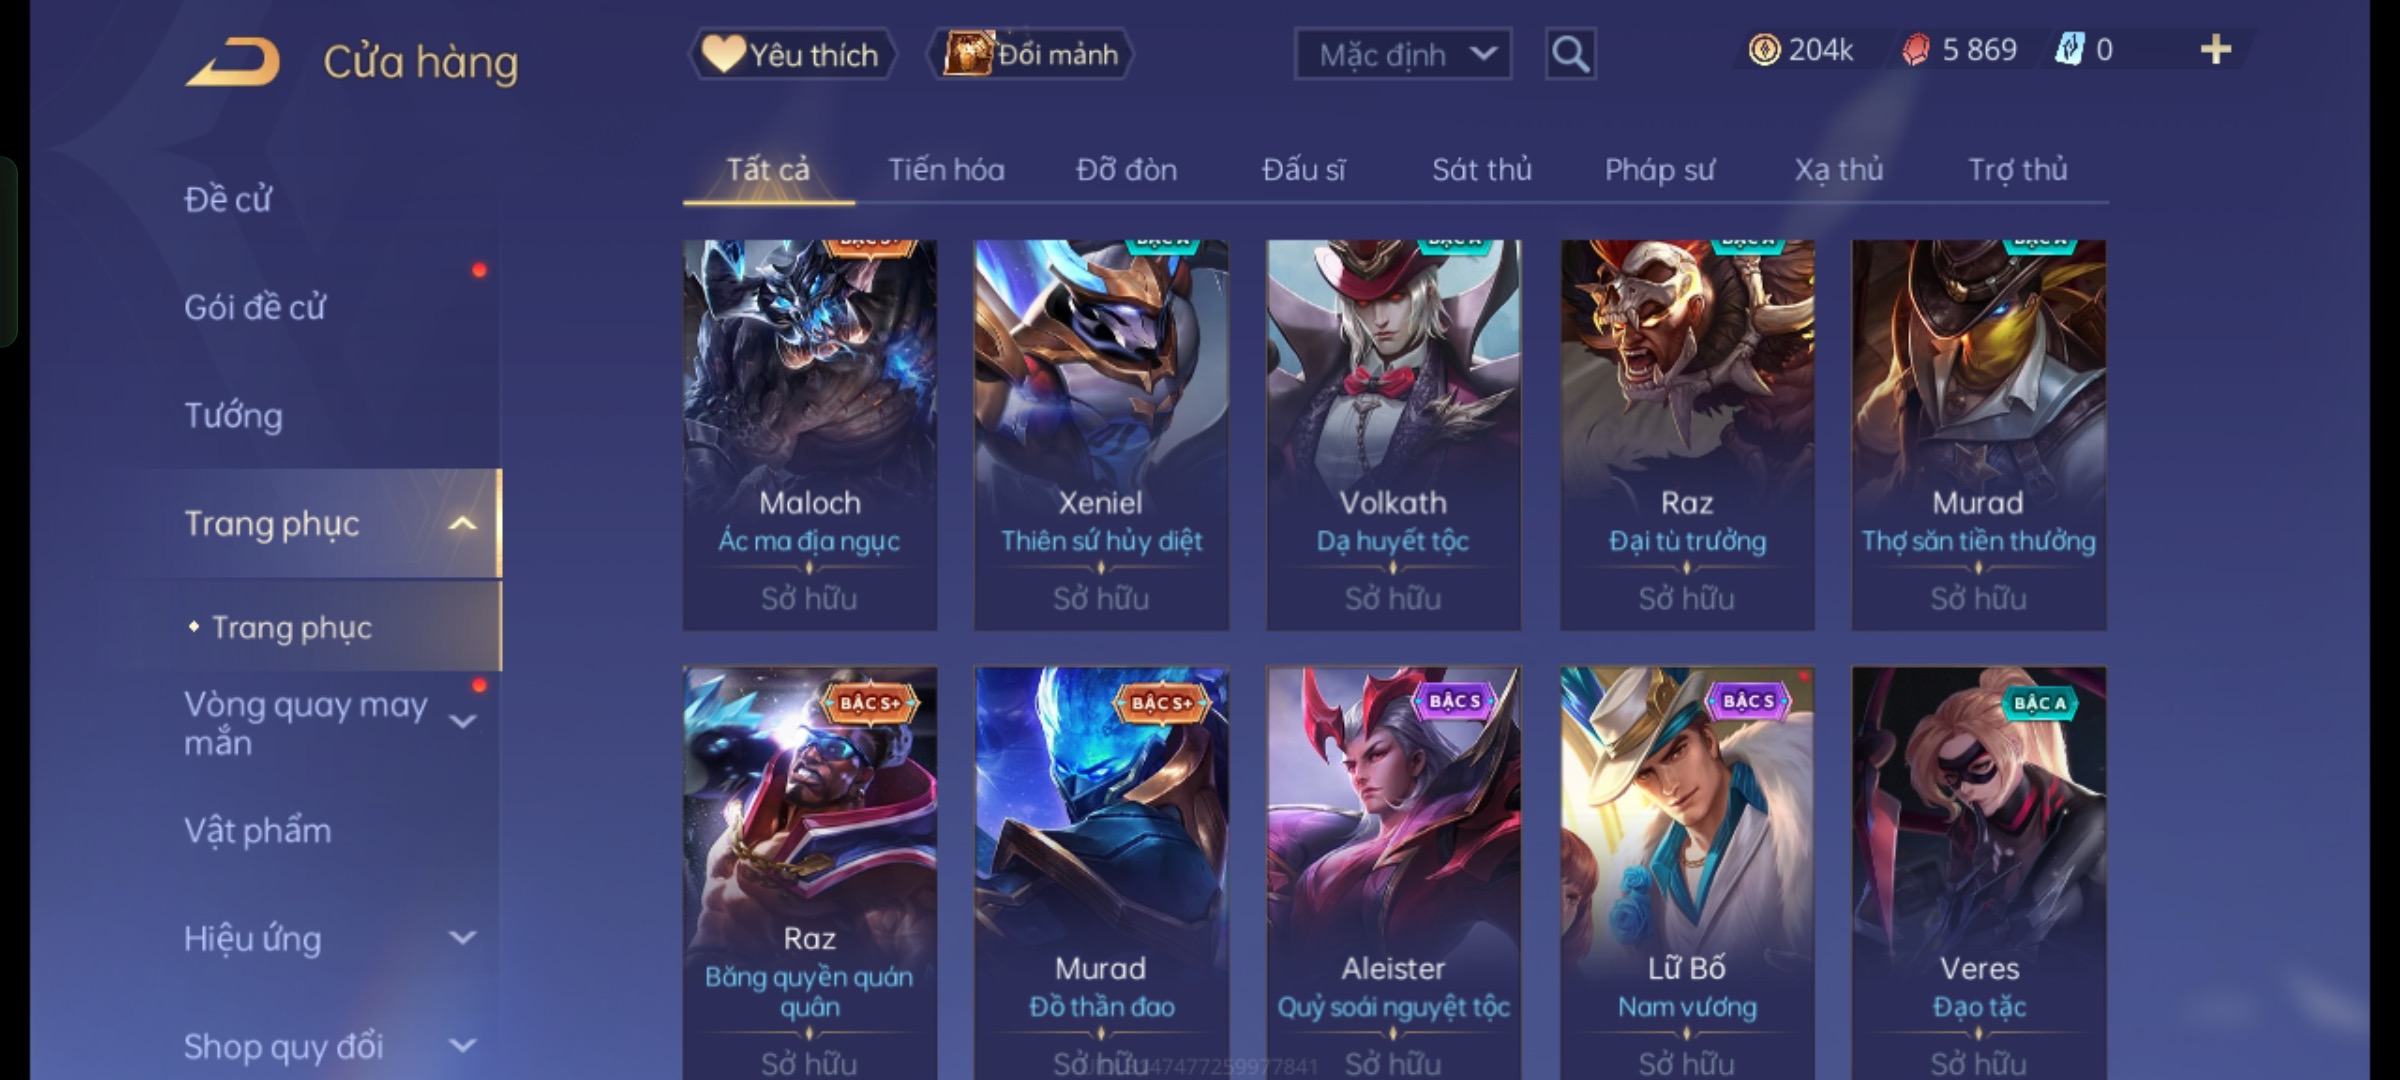Switch to the Pháp sư tab
The image size is (2400, 1080).
point(1659,170)
